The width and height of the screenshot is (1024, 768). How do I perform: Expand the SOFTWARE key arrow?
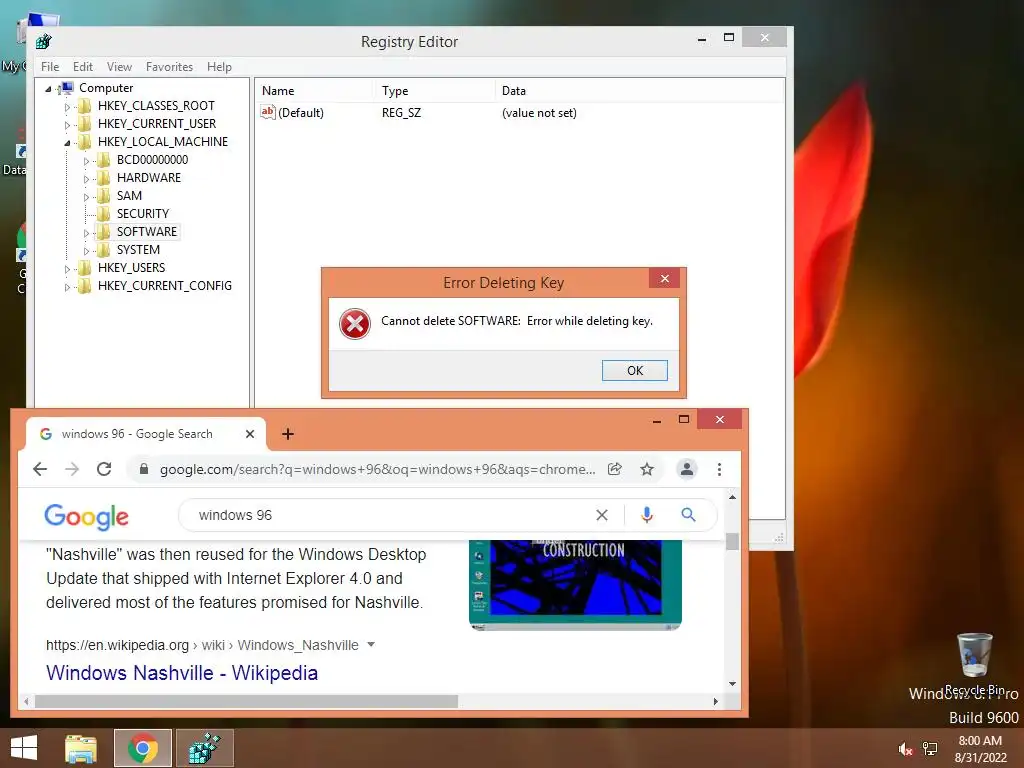86,232
